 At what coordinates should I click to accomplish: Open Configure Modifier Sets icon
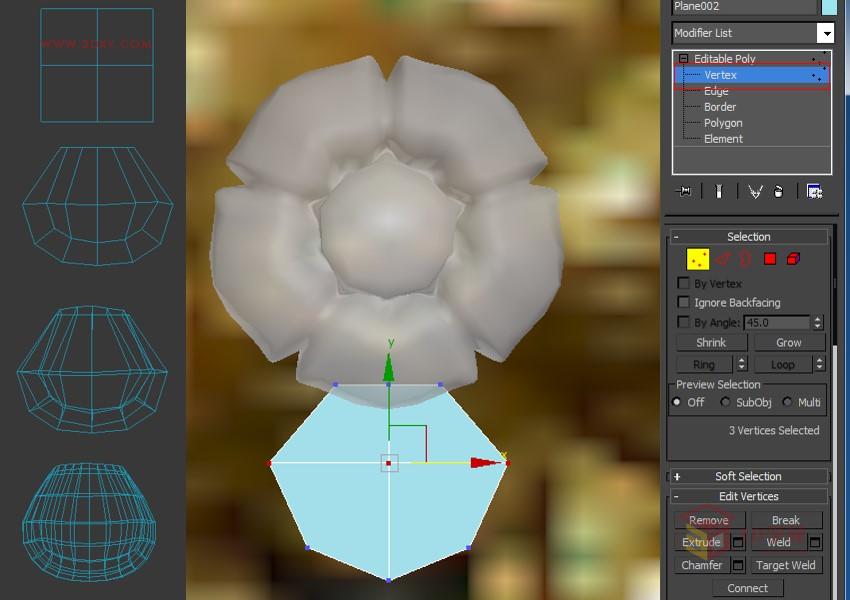pos(817,192)
